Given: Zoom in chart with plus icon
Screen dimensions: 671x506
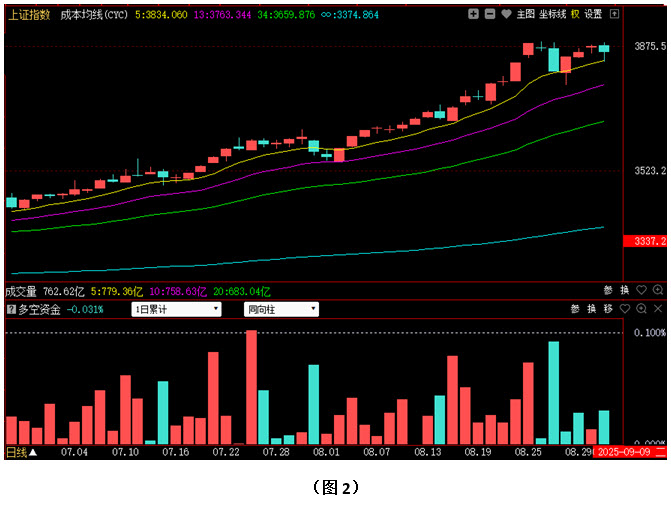Looking at the screenshot, I should point(473,14).
